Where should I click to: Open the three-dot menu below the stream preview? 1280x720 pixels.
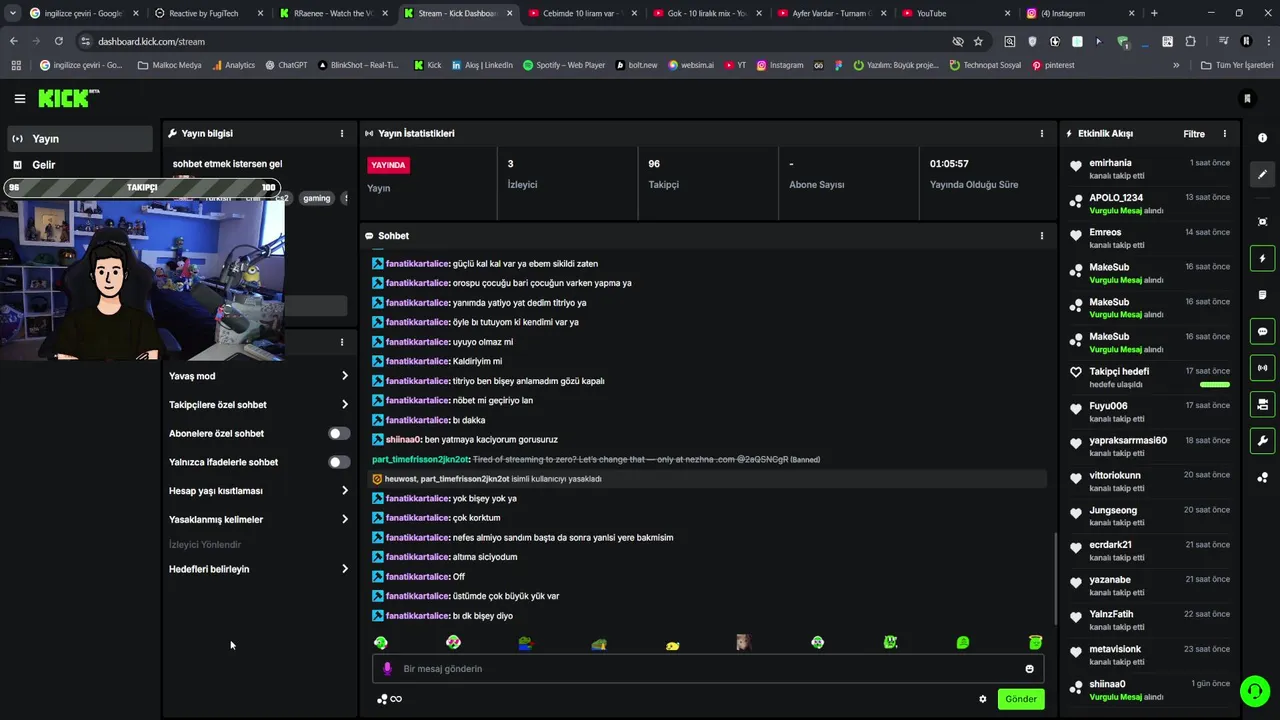[342, 342]
